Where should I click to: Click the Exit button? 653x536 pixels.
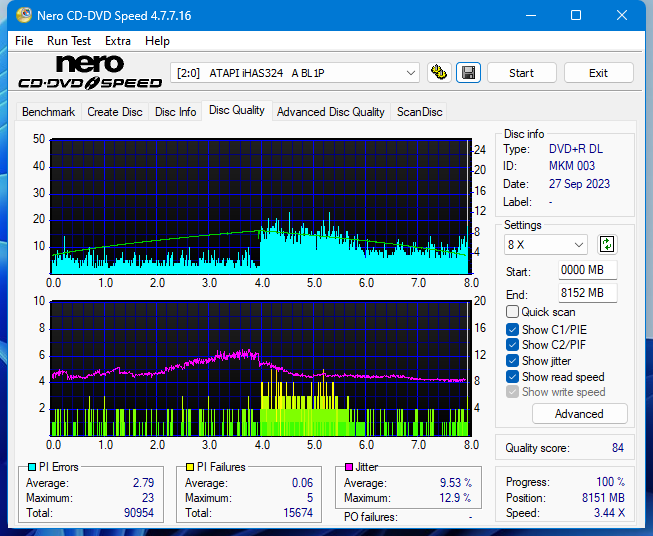598,73
